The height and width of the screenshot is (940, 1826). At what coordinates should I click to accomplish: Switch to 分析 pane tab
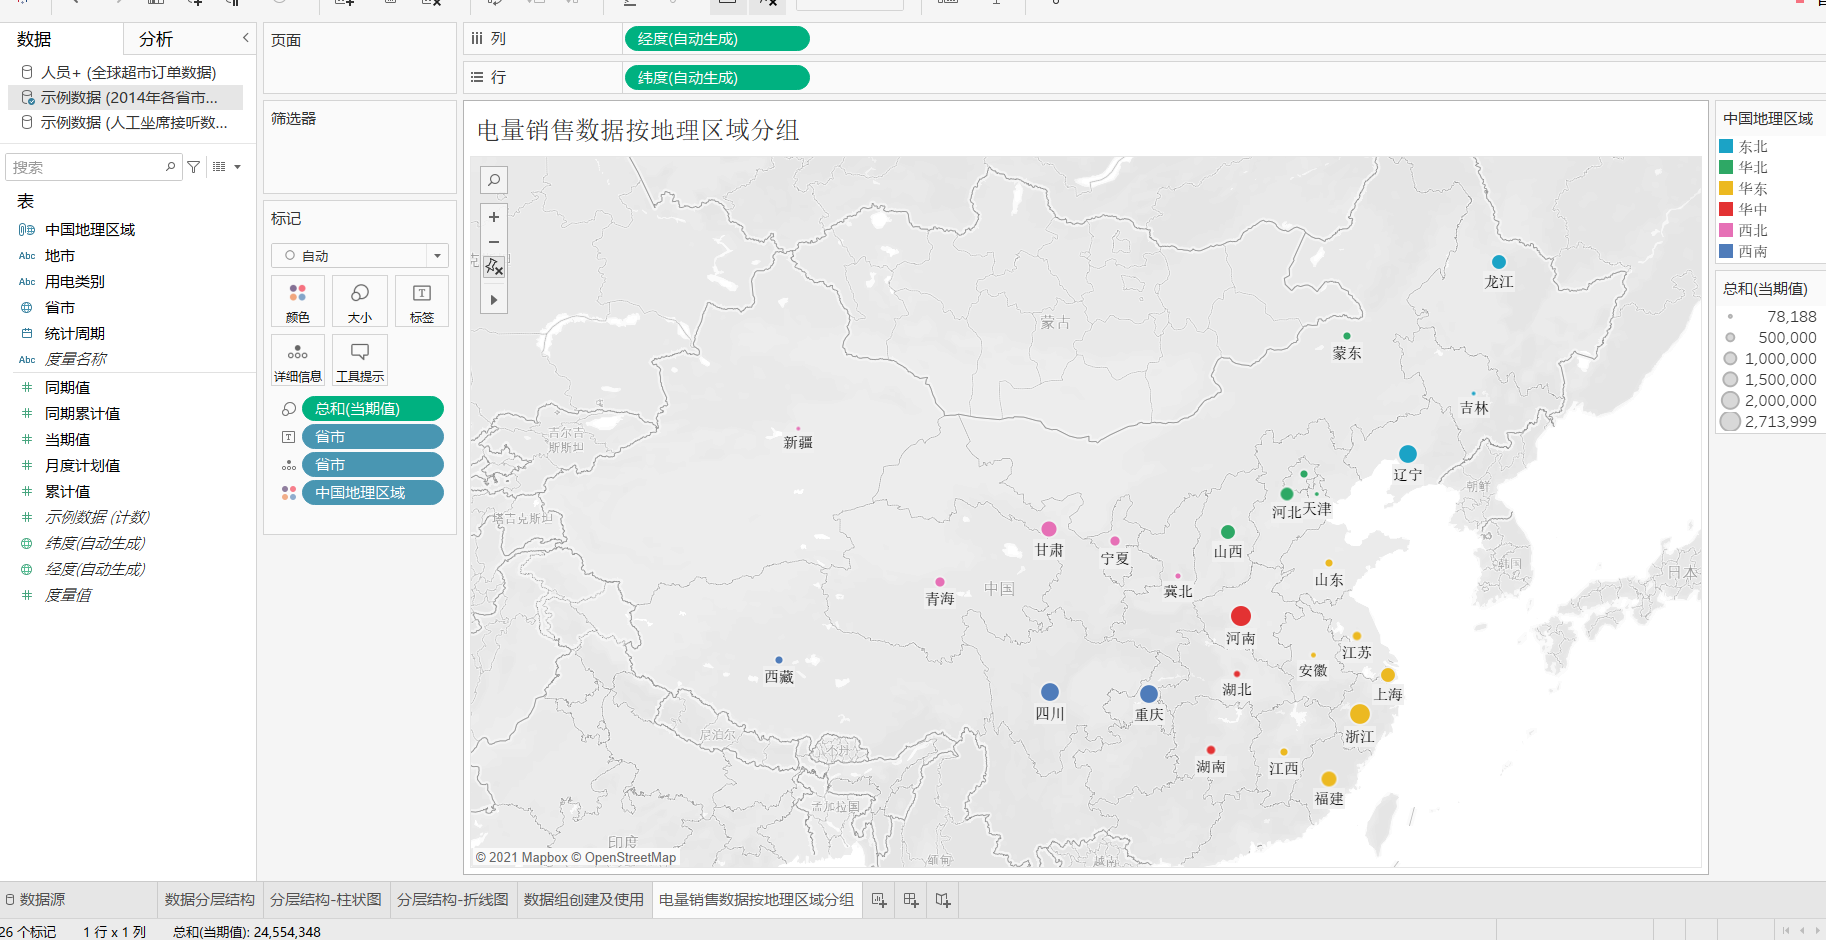[156, 39]
